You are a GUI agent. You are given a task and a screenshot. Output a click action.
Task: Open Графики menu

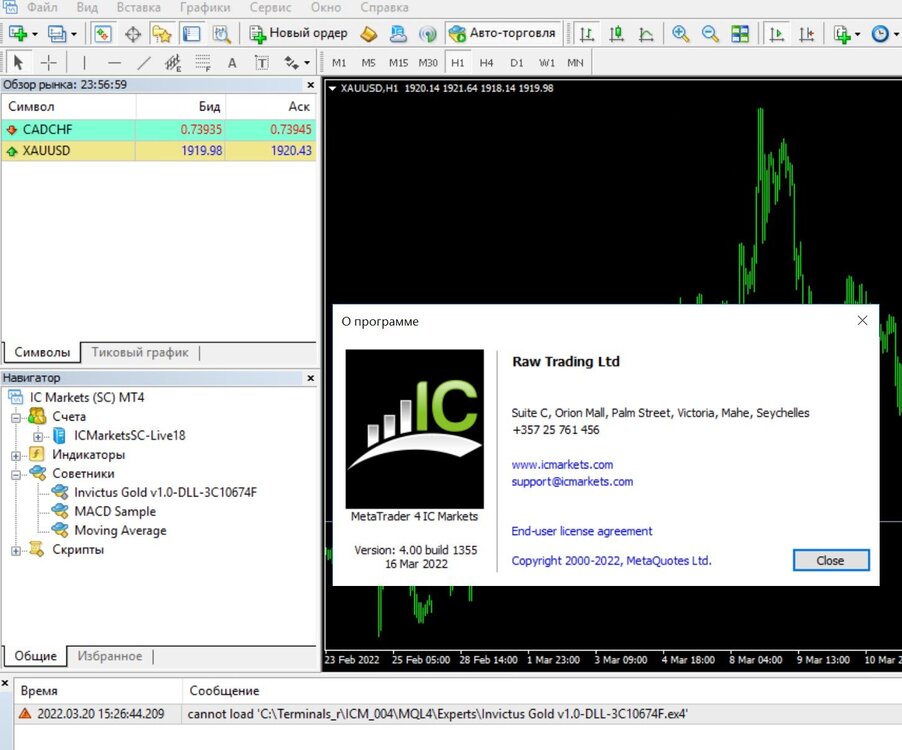[205, 7]
